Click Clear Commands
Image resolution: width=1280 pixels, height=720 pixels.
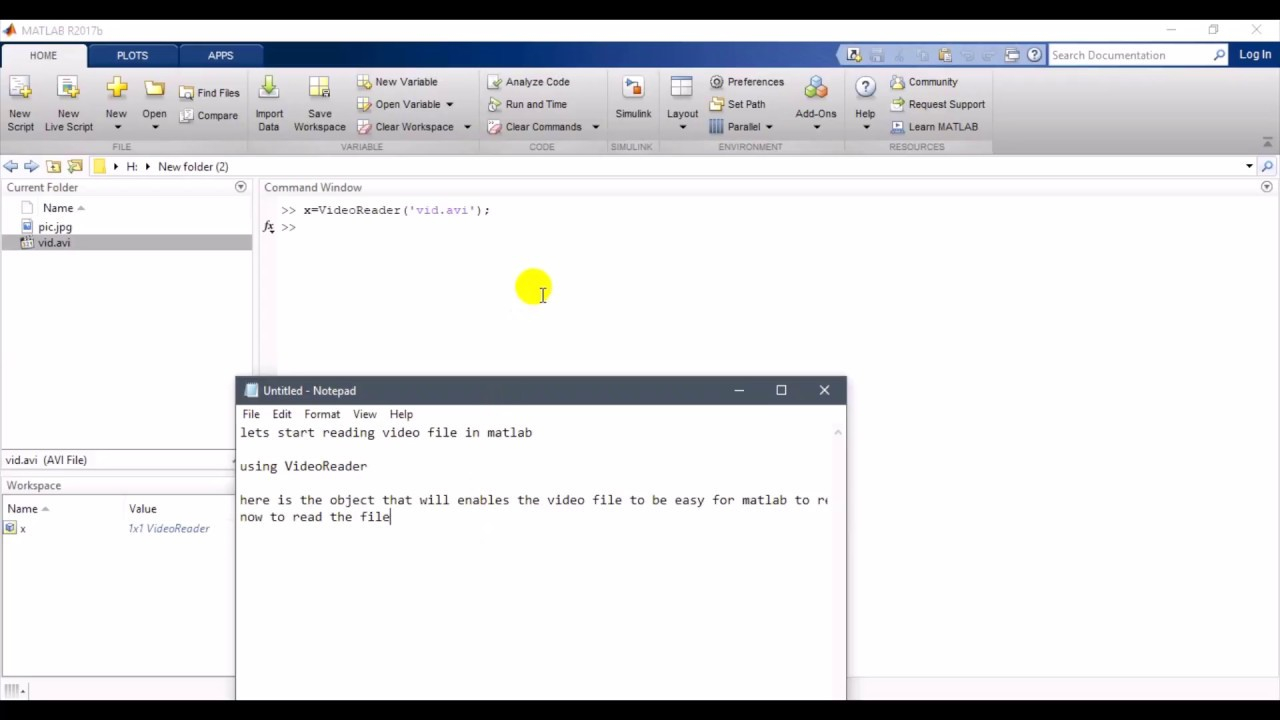pos(534,127)
